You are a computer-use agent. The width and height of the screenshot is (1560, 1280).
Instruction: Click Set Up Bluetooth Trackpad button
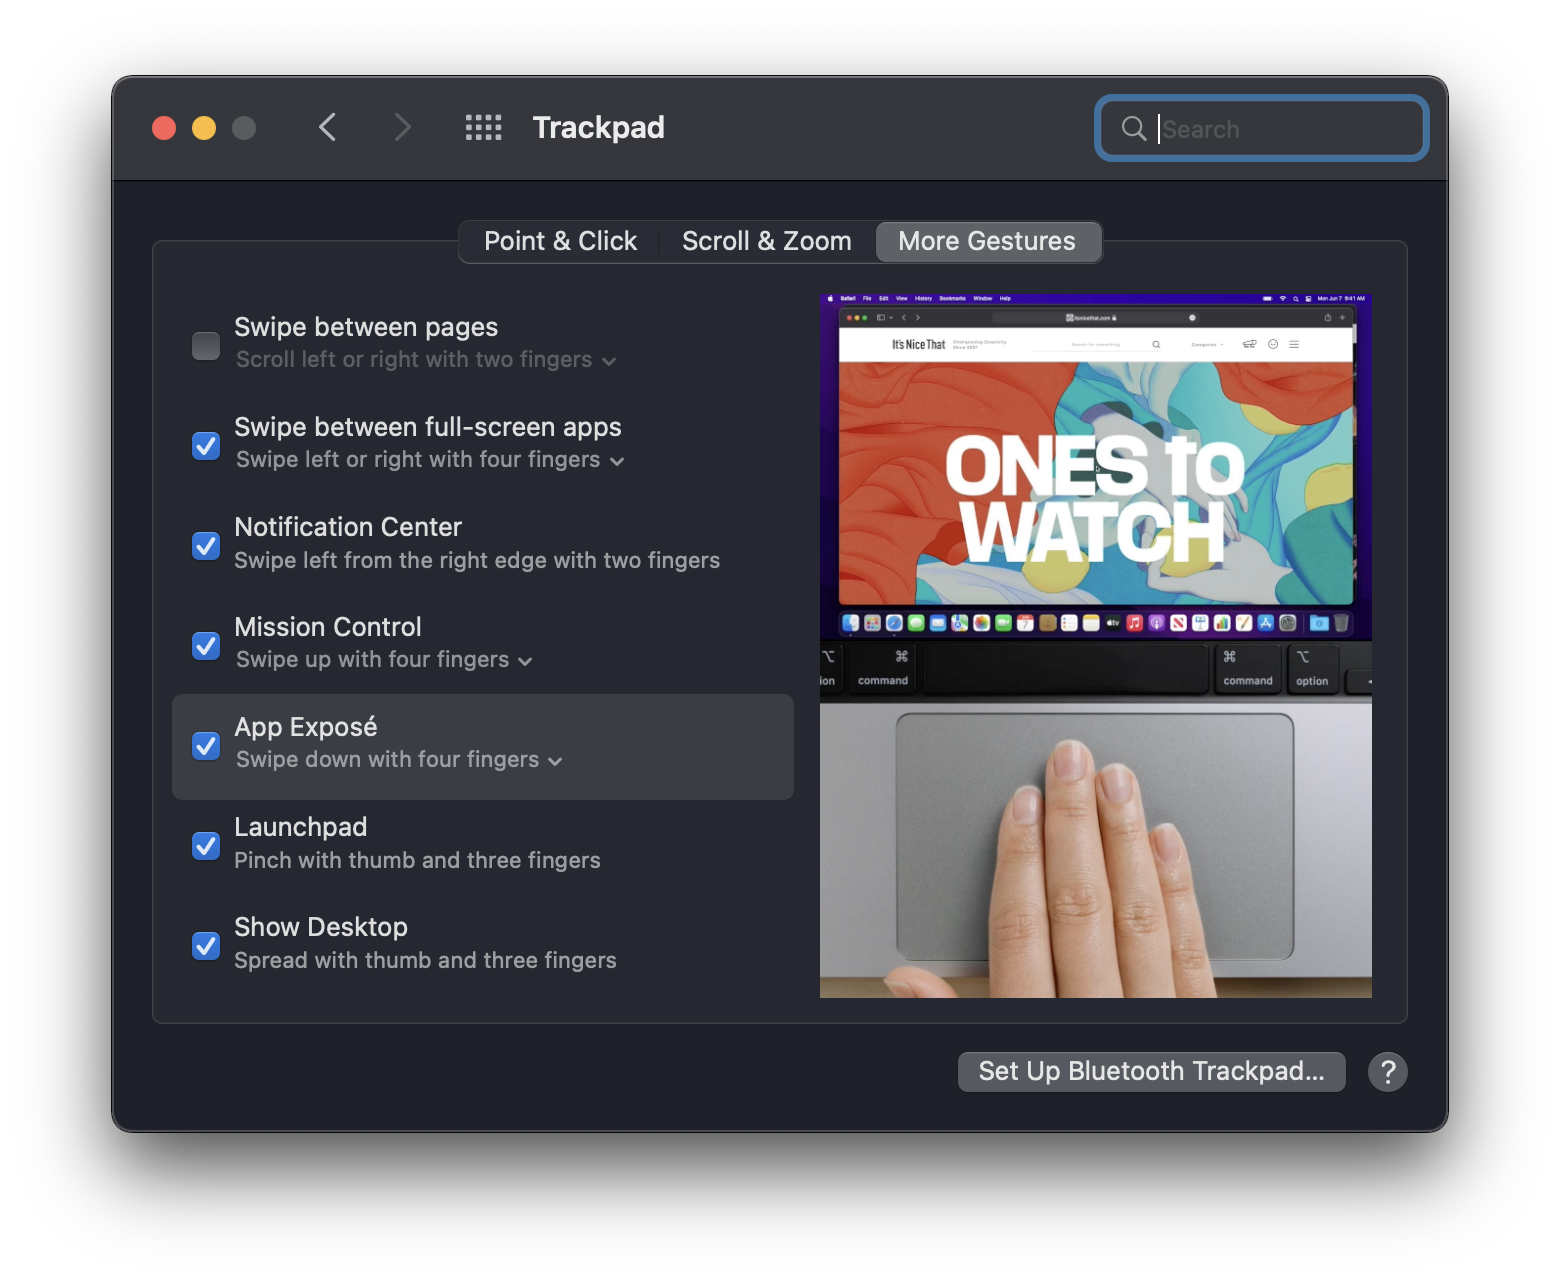[x=1151, y=1072]
